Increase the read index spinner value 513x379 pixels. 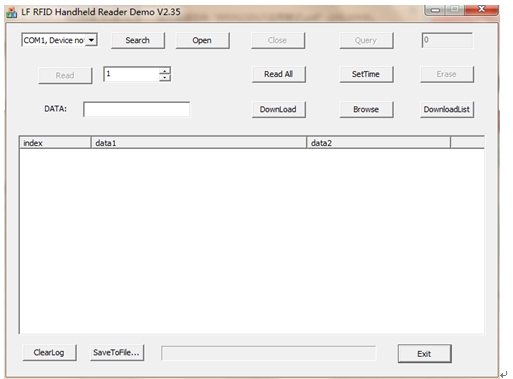(165, 71)
